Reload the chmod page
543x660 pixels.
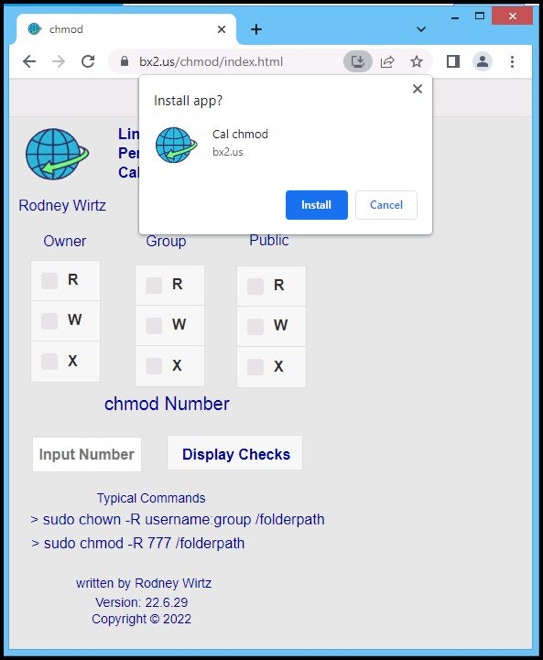[88, 62]
